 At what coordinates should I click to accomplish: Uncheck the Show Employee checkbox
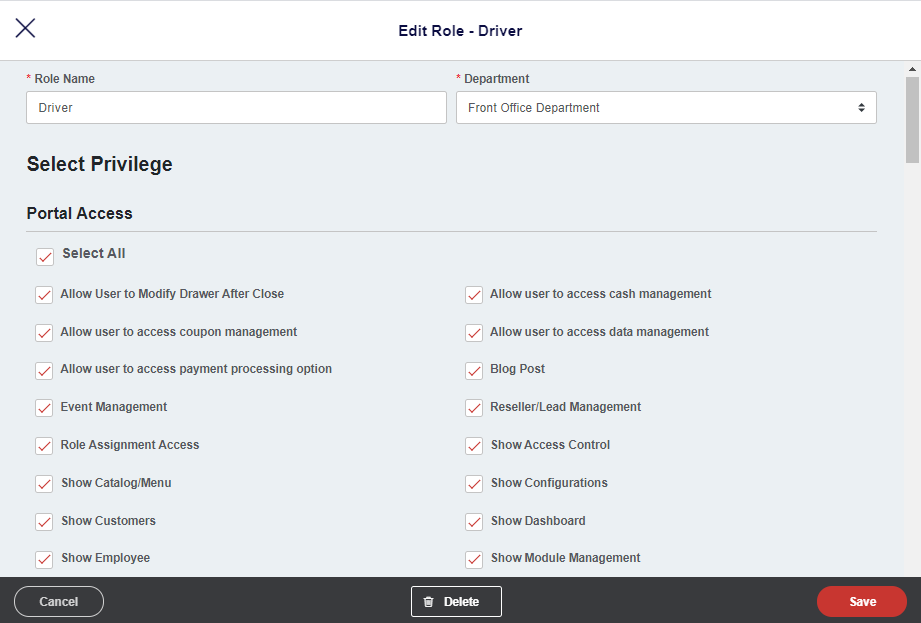pos(44,559)
